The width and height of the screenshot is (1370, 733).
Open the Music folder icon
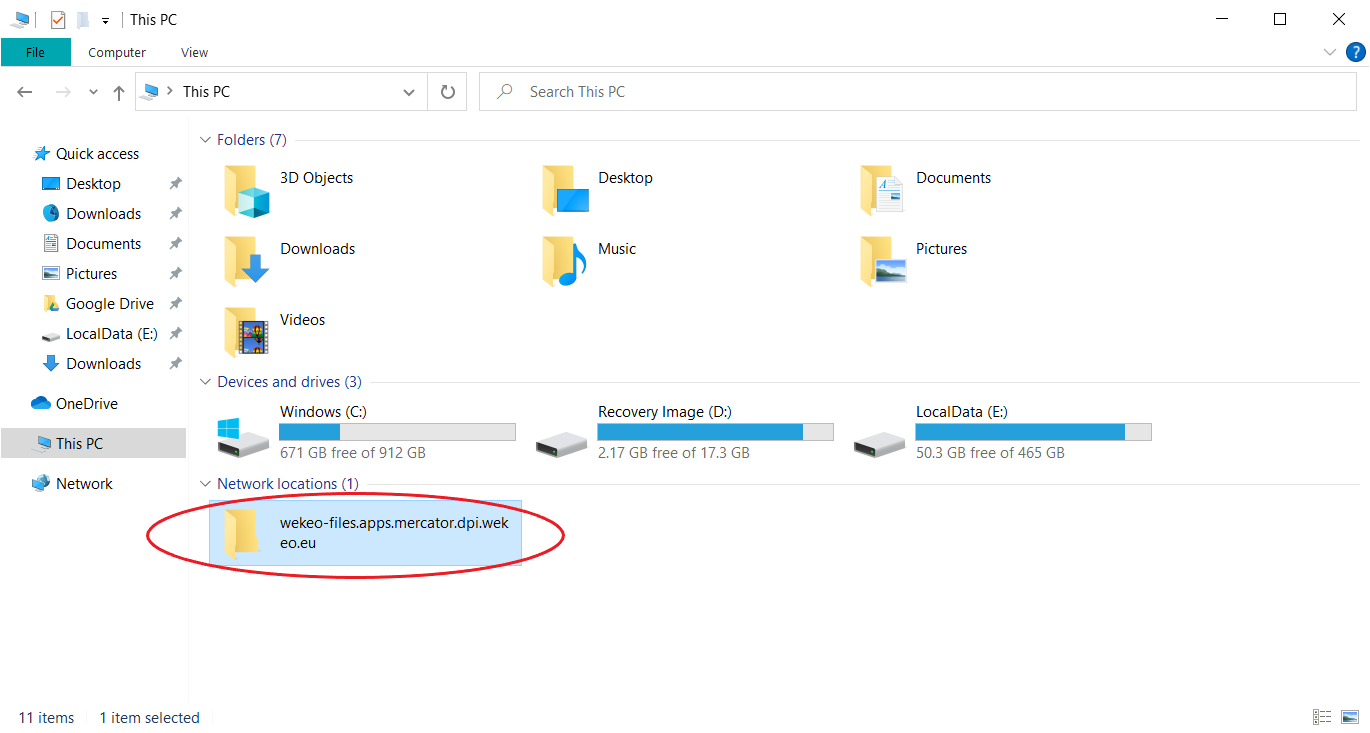click(565, 262)
